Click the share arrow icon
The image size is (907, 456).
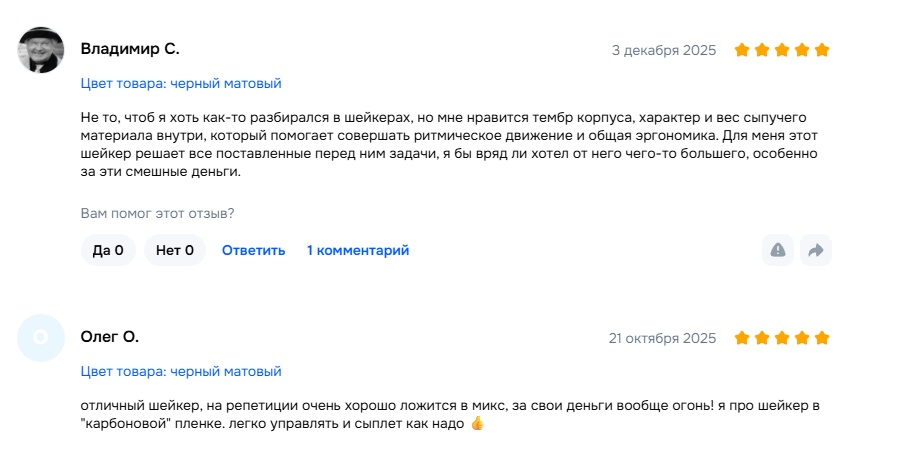815,250
